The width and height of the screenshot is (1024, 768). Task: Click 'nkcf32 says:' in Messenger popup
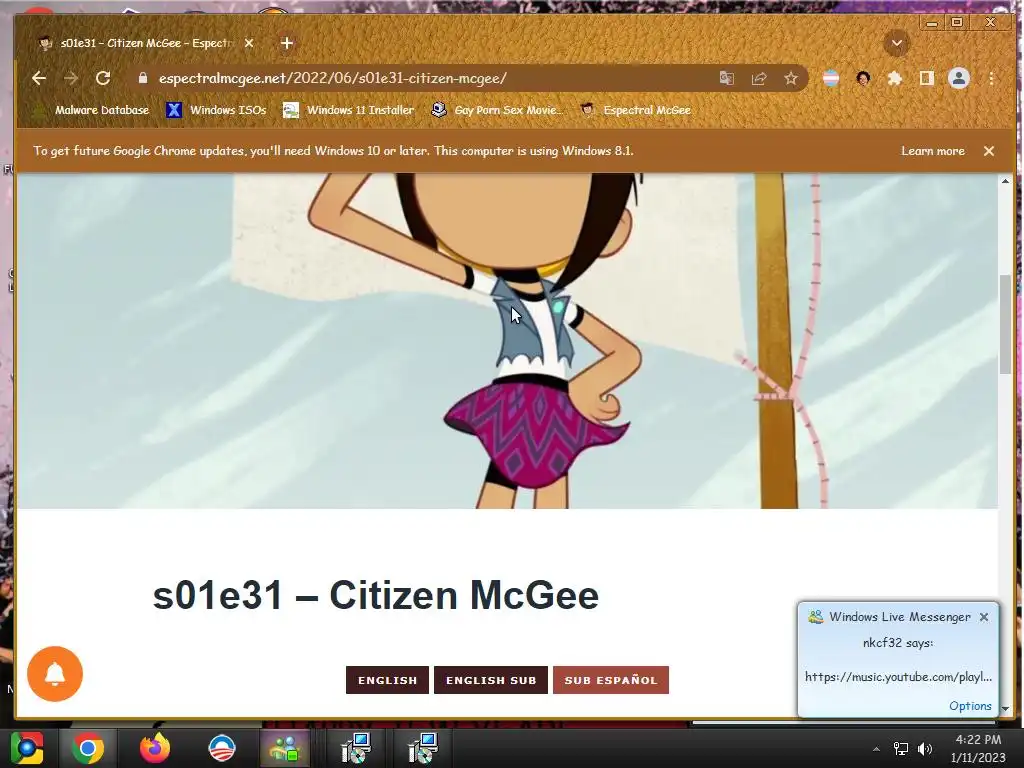[x=898, y=643]
